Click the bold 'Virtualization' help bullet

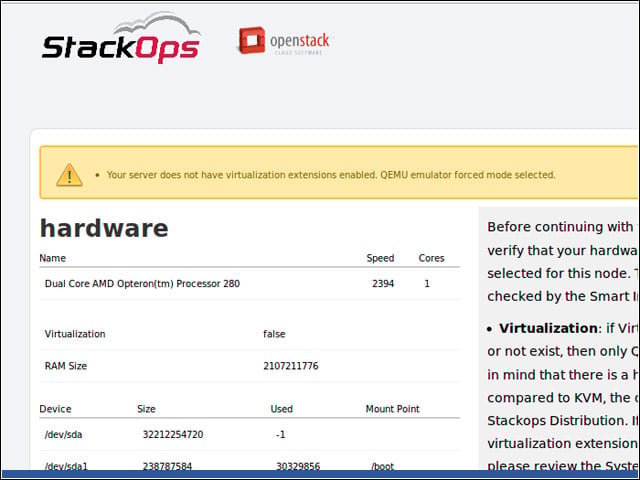[548, 328]
